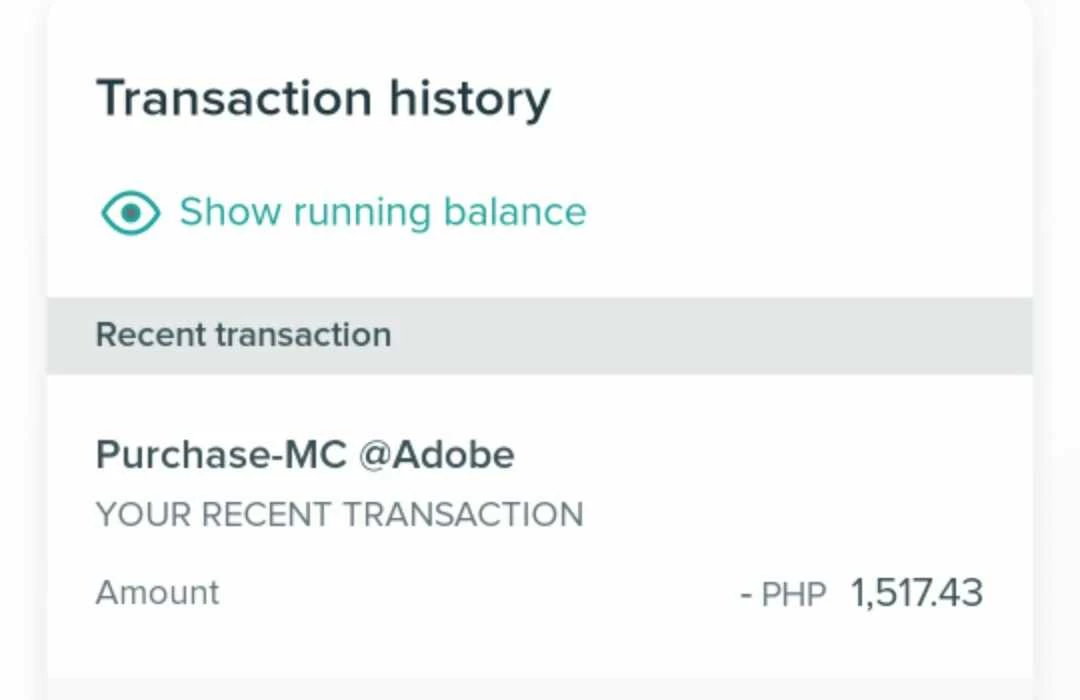
Task: Click the minus sign before PHP
Action: 746,595
